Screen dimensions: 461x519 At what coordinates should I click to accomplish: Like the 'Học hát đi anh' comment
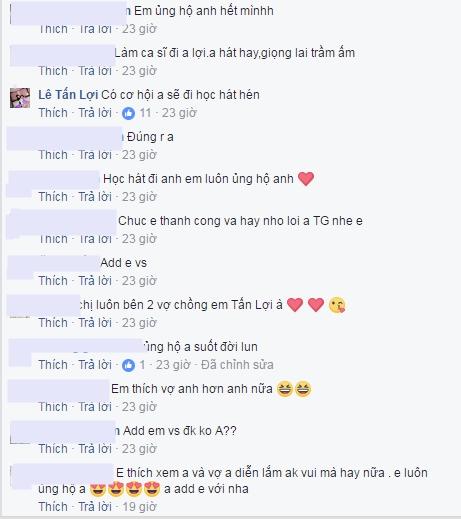click(53, 197)
